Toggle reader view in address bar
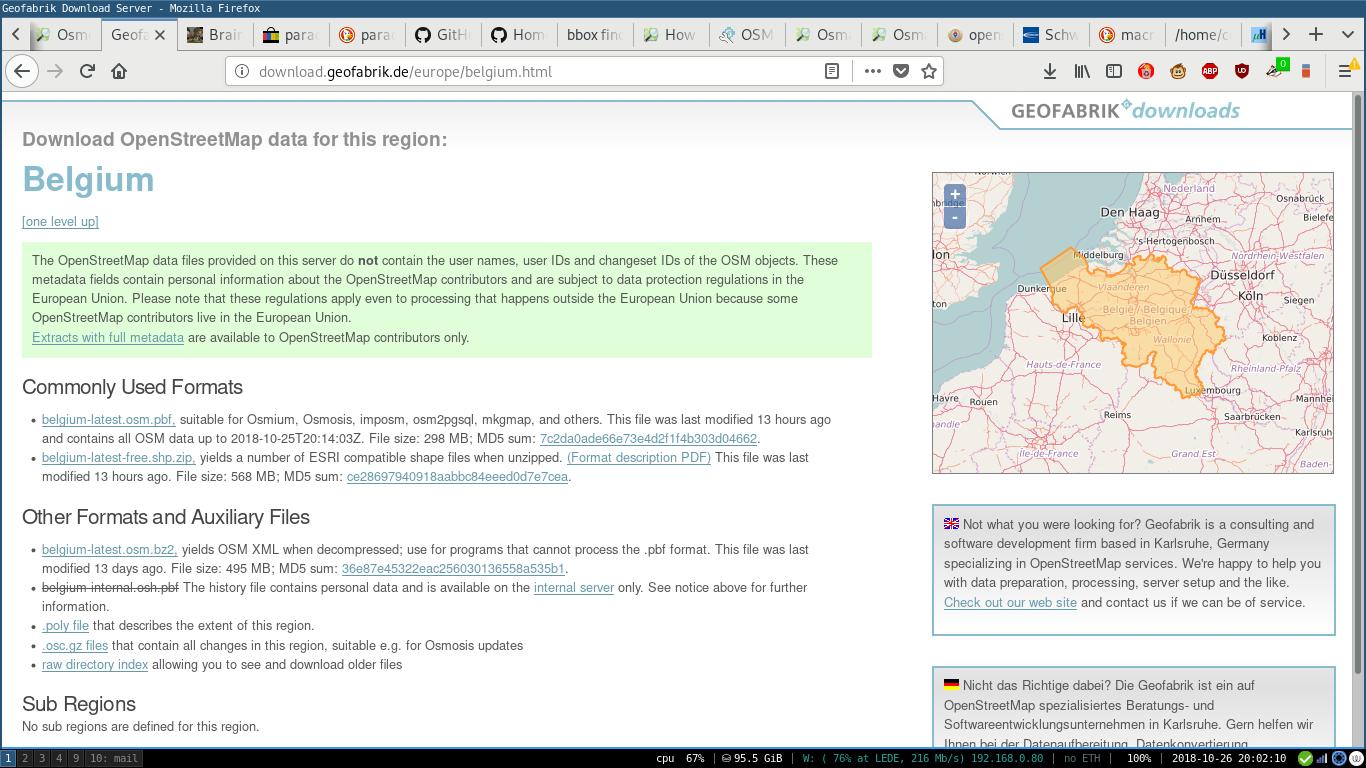1366x768 pixels. point(832,71)
